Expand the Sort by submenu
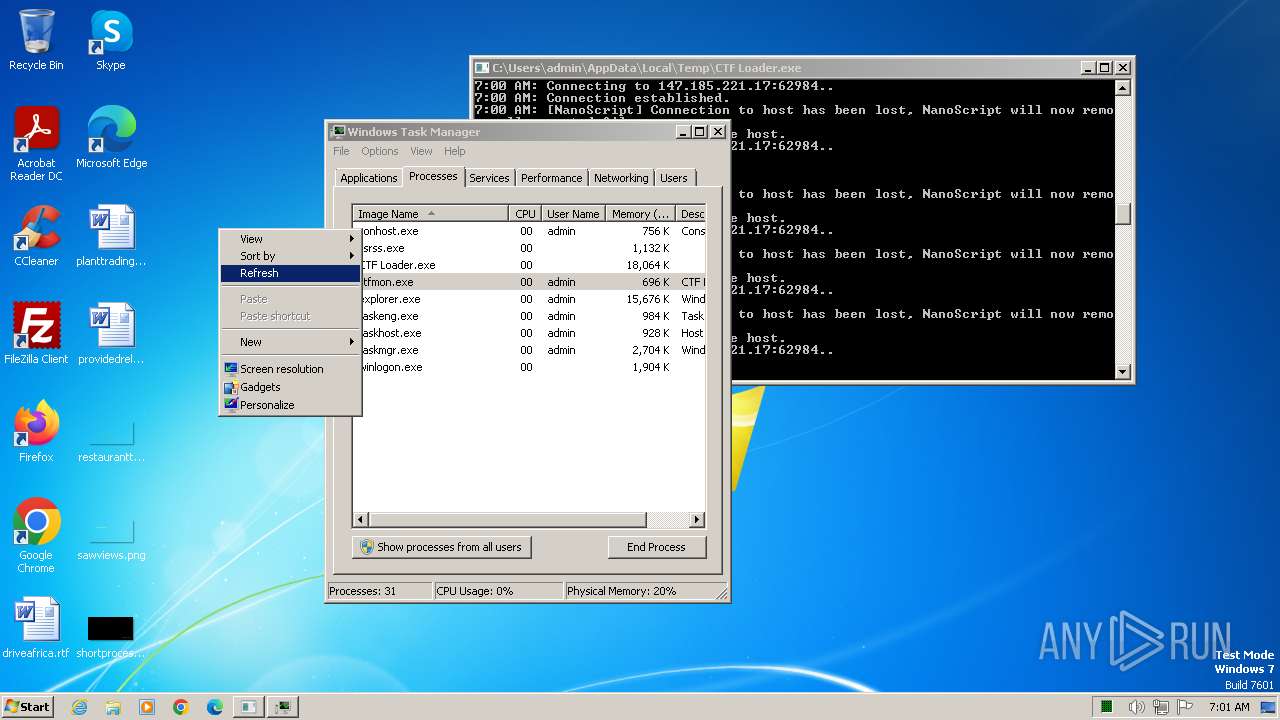This screenshot has height=720, width=1280. click(x=290, y=256)
